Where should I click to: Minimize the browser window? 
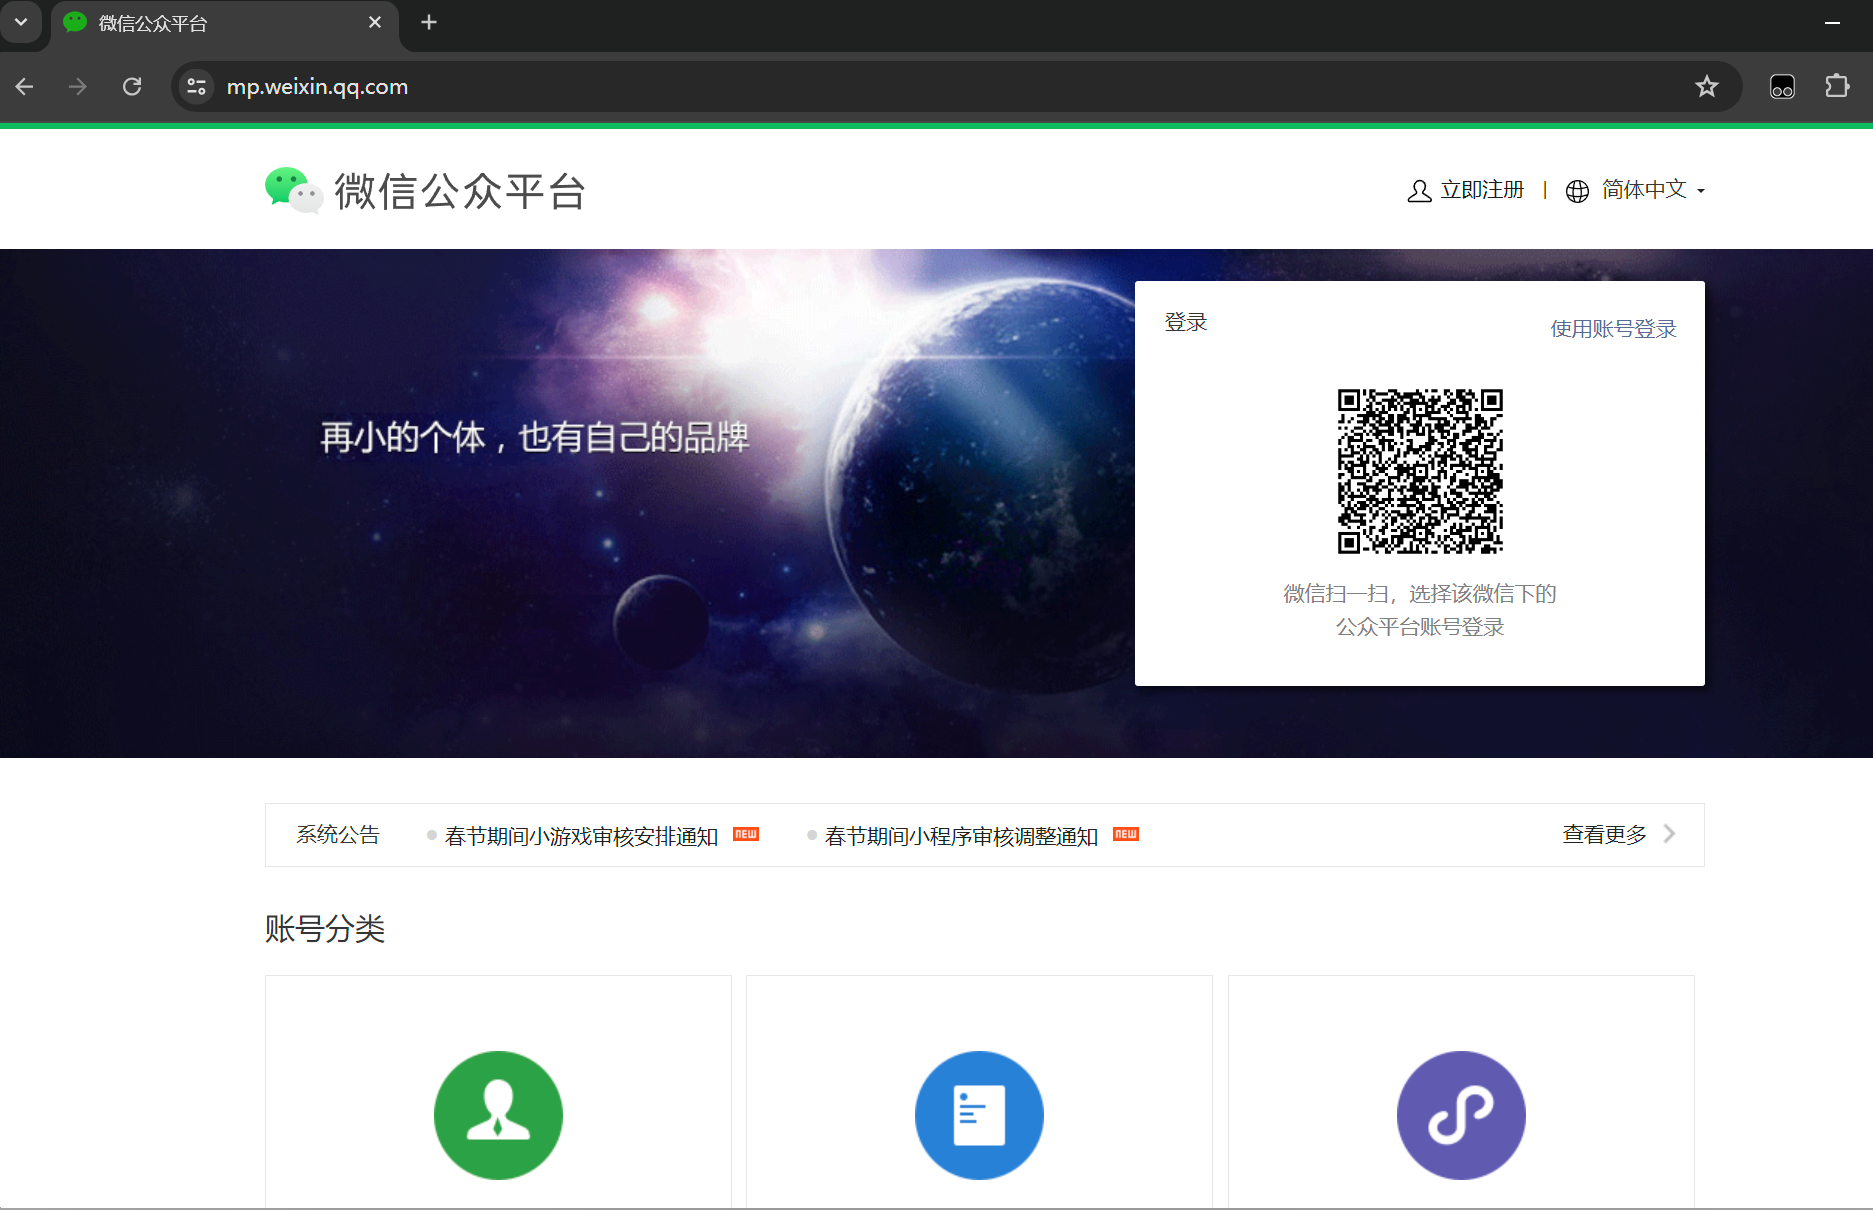click(x=1832, y=22)
